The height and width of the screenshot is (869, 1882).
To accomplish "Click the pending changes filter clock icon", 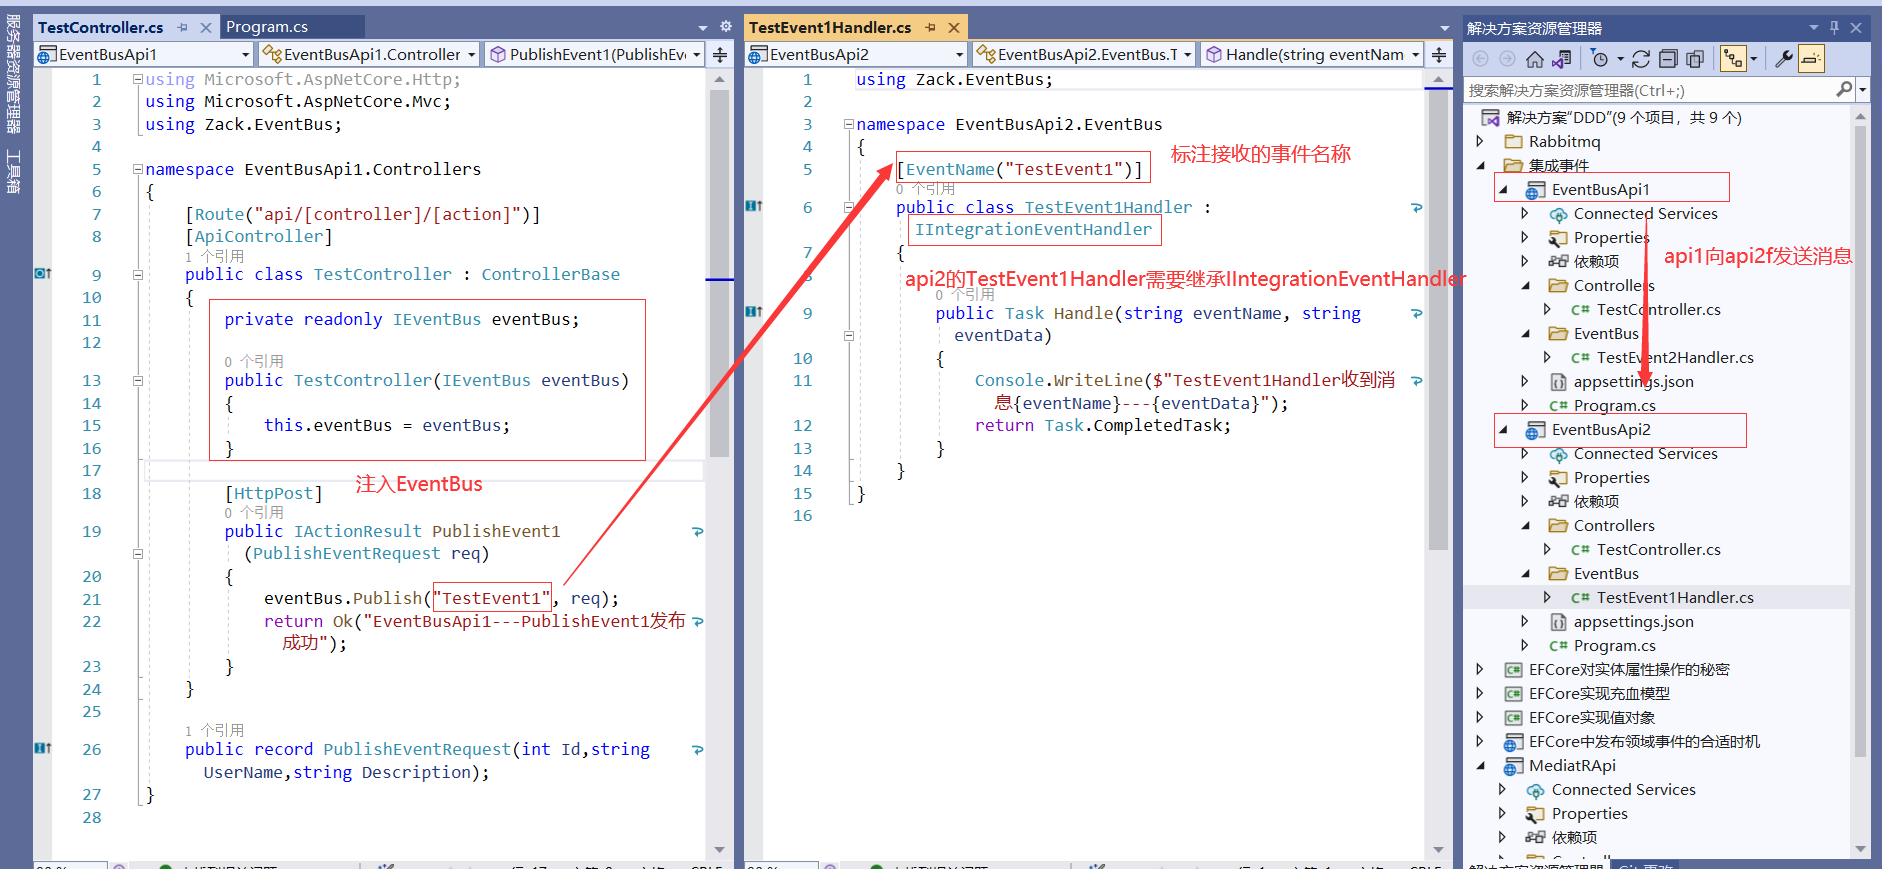I will [x=1600, y=59].
